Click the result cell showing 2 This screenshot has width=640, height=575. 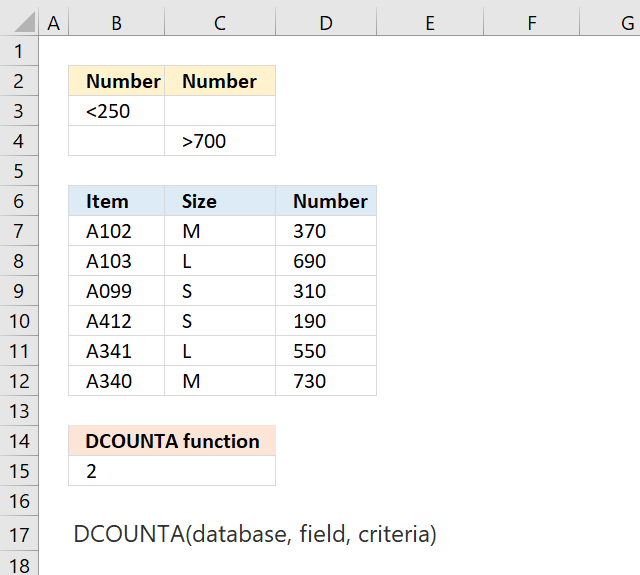pyautogui.click(x=172, y=471)
